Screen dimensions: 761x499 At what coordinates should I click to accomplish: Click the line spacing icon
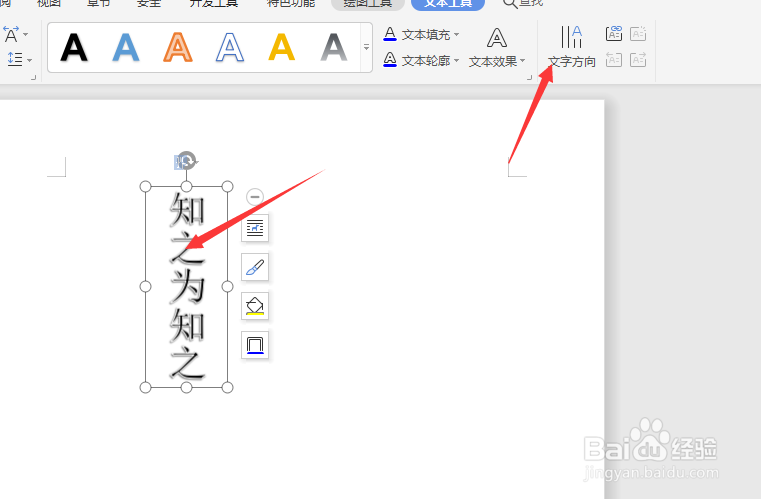tap(14, 59)
